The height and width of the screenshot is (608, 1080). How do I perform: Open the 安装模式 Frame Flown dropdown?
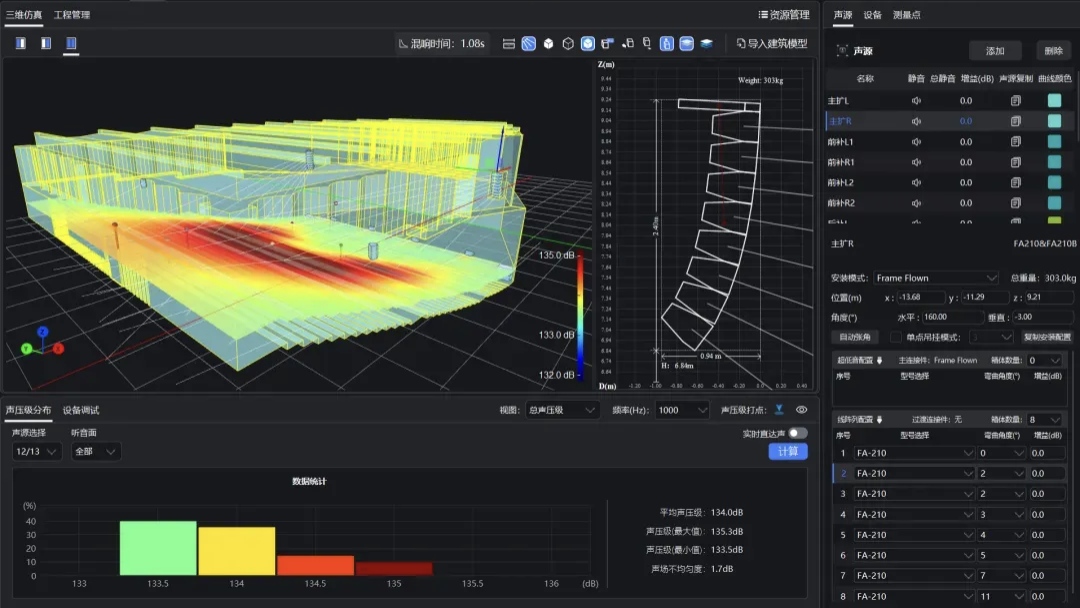coord(936,278)
